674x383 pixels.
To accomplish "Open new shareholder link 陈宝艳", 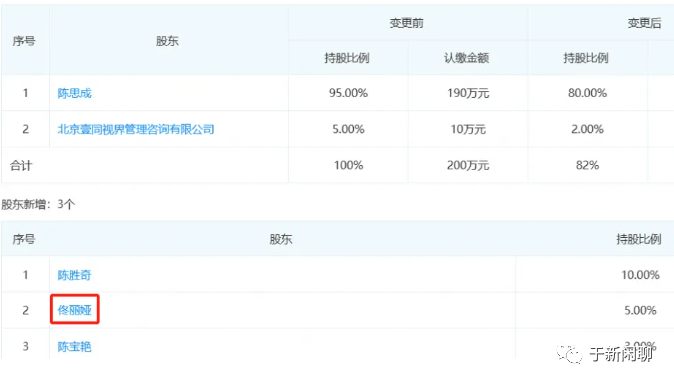I will (74, 346).
